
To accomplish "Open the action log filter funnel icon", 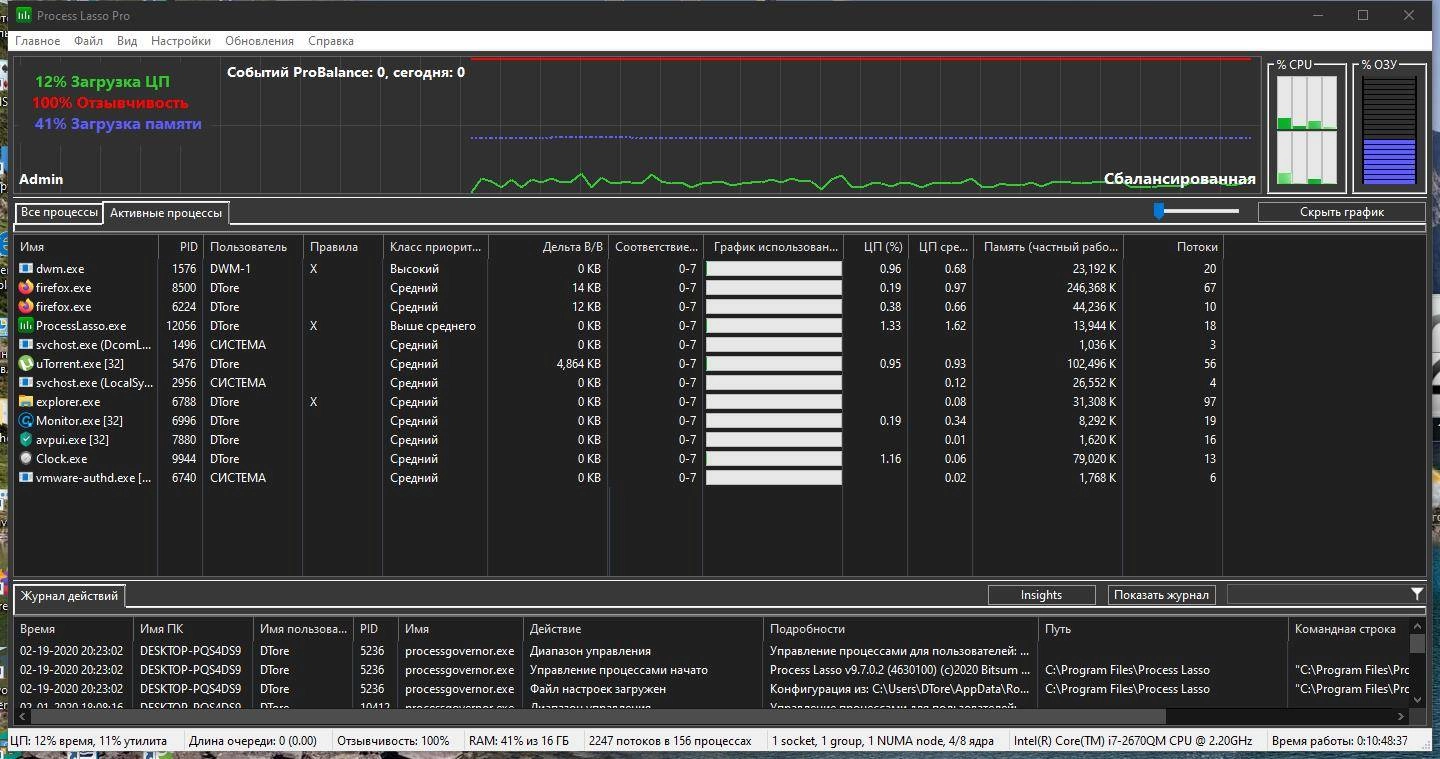I will coord(1417,594).
